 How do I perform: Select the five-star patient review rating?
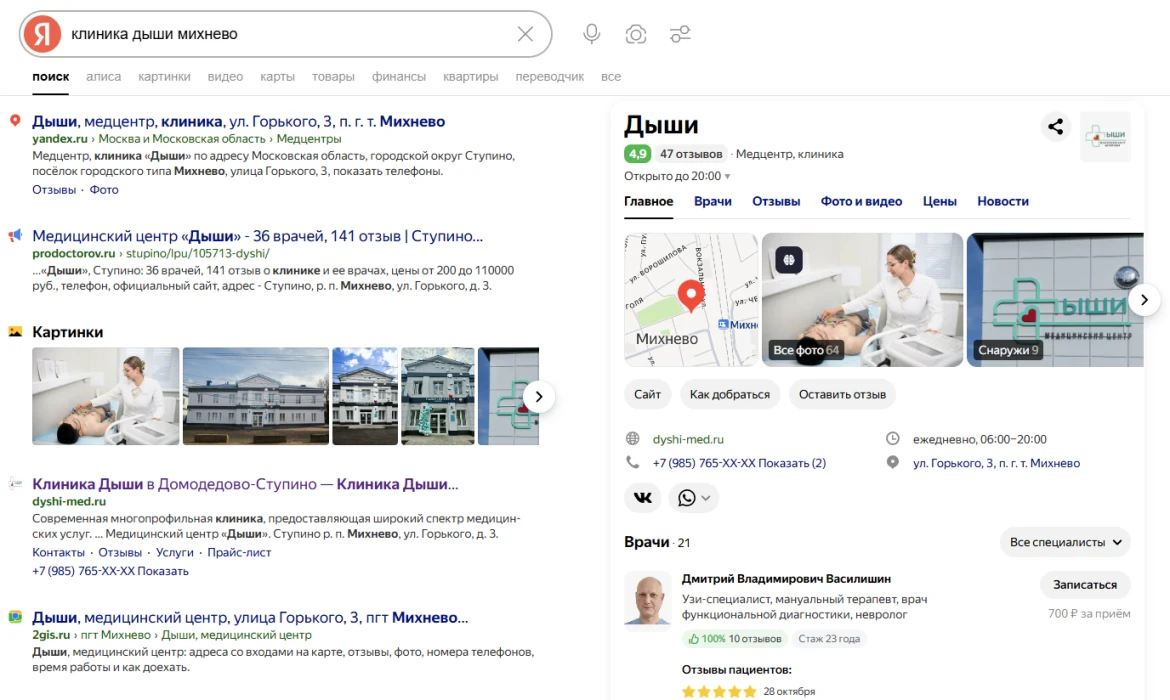click(x=720, y=690)
